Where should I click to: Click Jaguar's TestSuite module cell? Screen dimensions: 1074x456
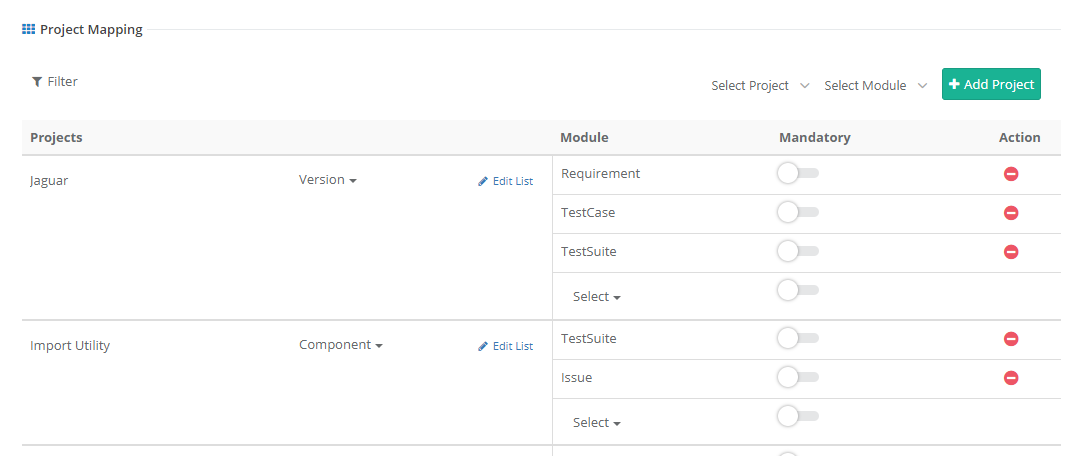point(589,252)
